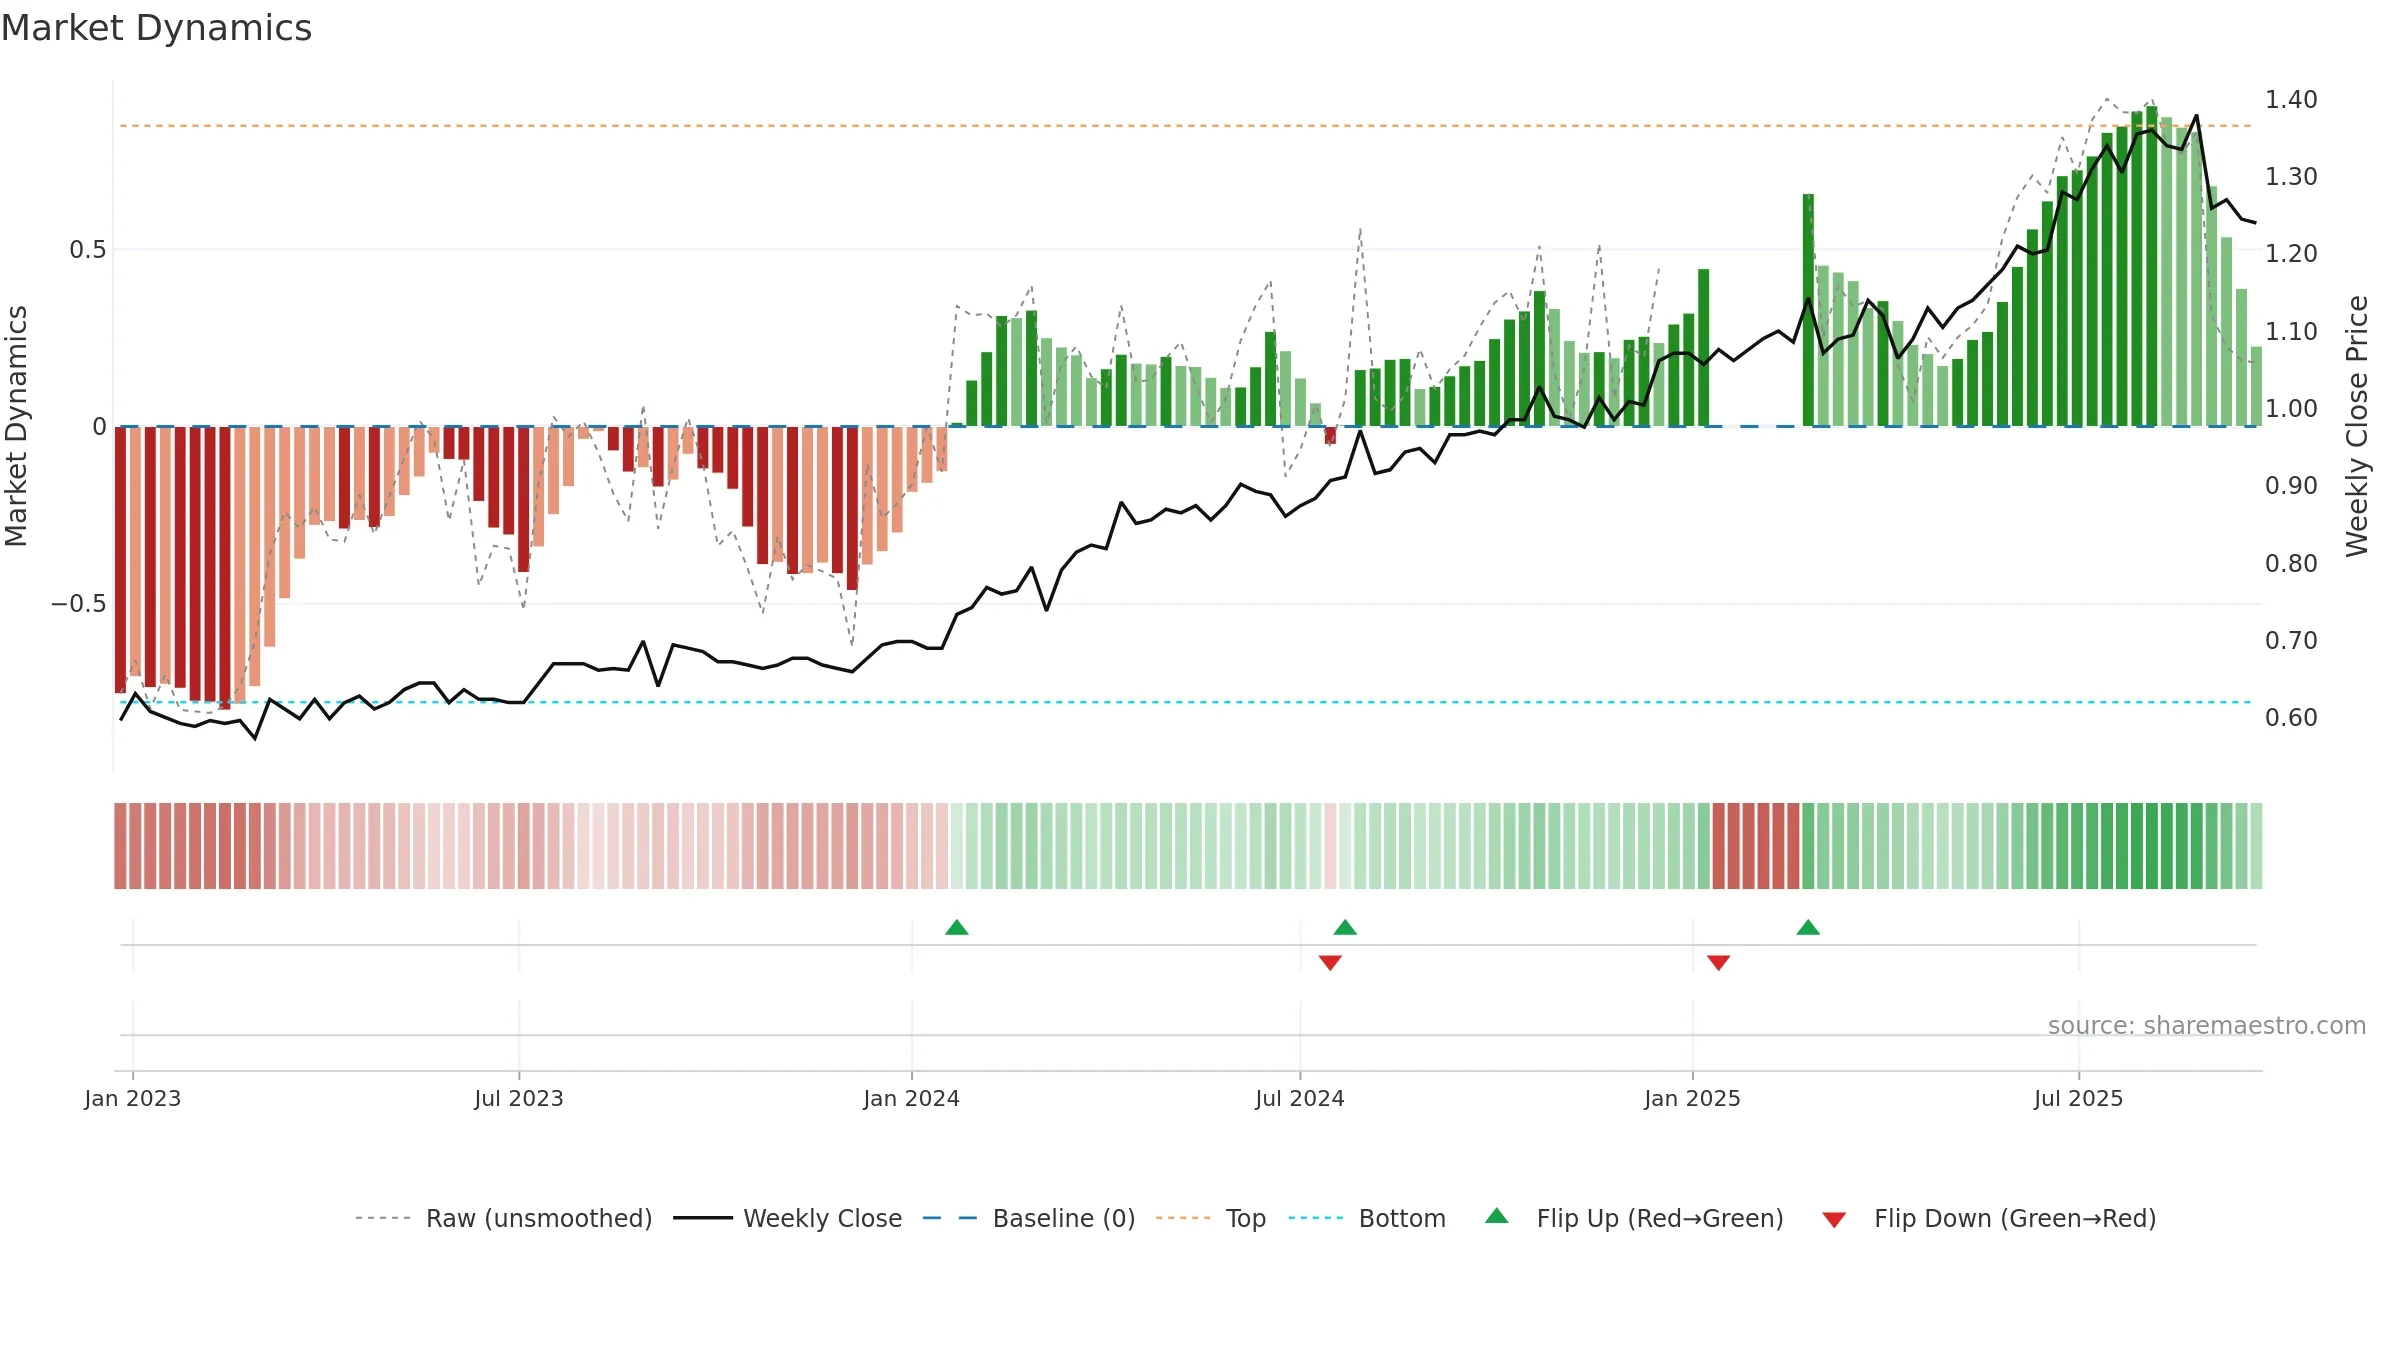Click the Jan 2024 x-axis label

(912, 1098)
